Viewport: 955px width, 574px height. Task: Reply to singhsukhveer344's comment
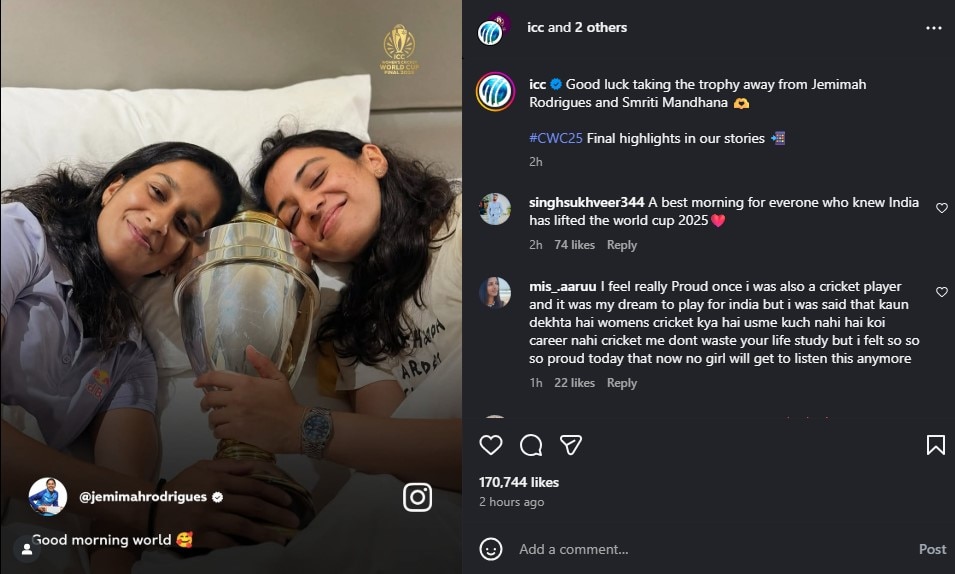tap(621, 245)
